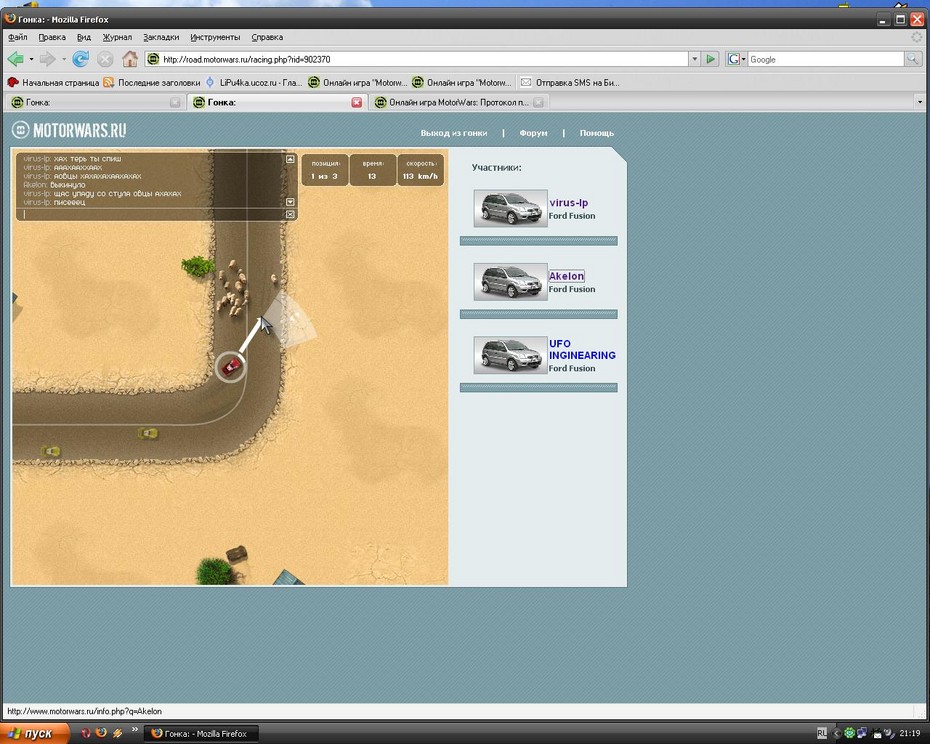This screenshot has height=744, width=930.
Task: Click Akelon Ford Fusion car thumbnail
Action: click(x=510, y=282)
